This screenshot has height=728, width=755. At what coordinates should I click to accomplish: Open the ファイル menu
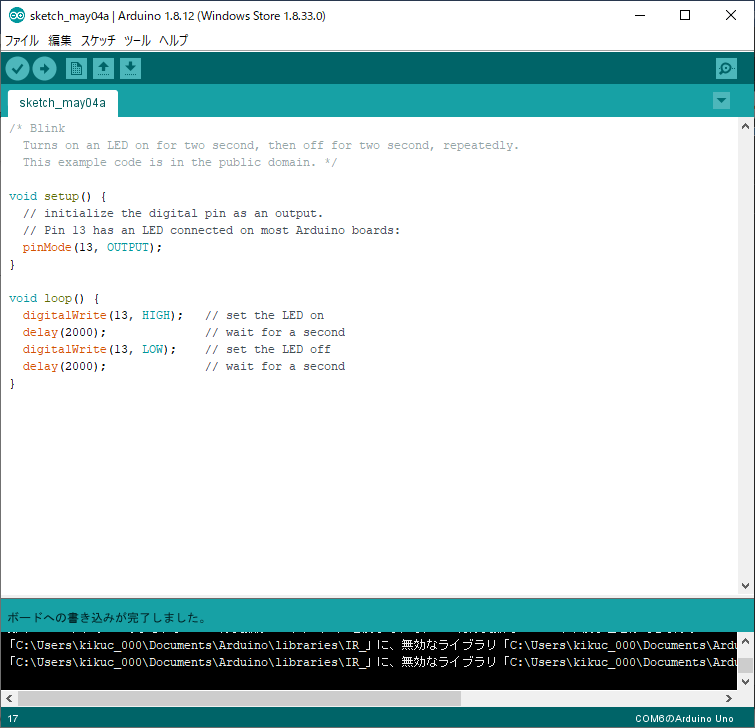(x=22, y=41)
